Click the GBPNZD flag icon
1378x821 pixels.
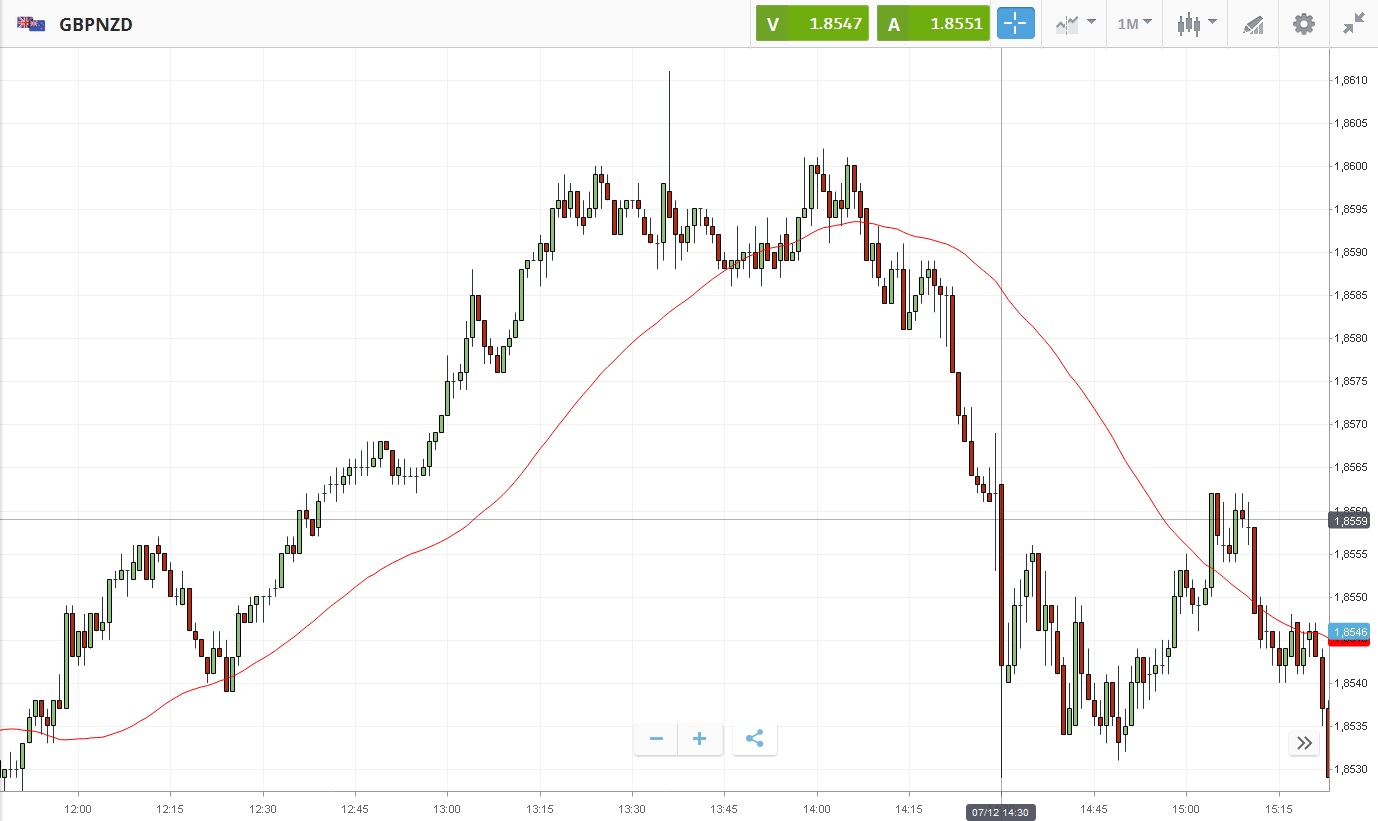30,24
